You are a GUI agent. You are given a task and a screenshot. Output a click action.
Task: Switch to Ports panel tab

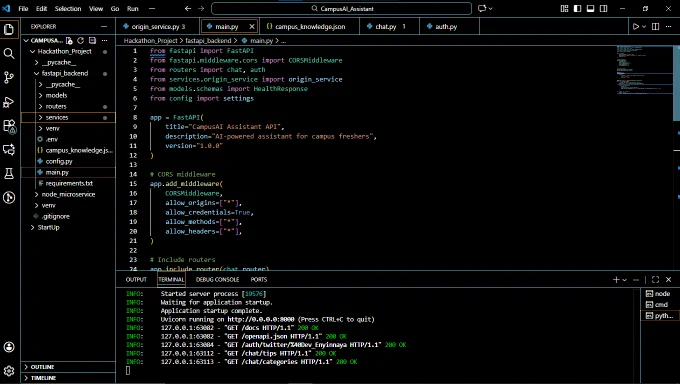click(x=259, y=280)
